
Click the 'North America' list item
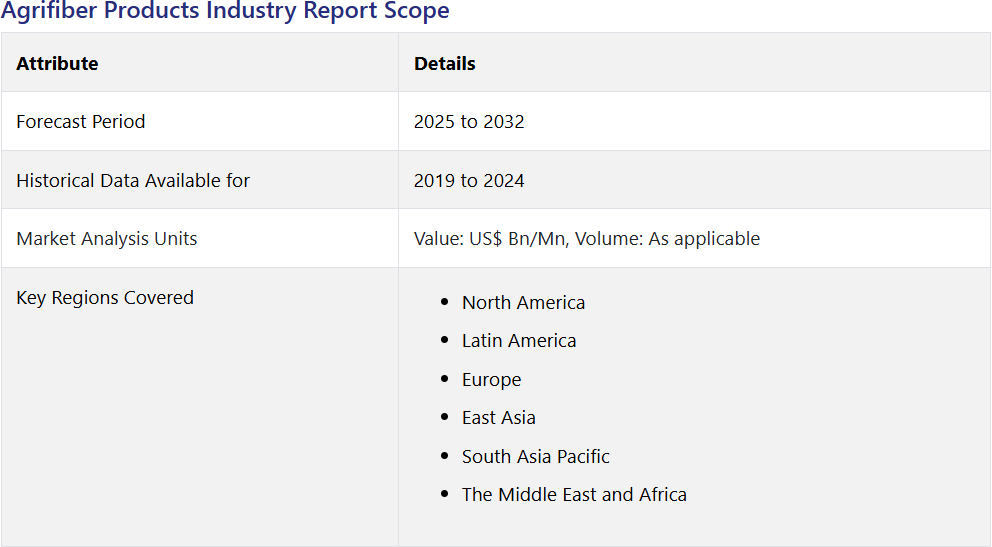coord(523,302)
